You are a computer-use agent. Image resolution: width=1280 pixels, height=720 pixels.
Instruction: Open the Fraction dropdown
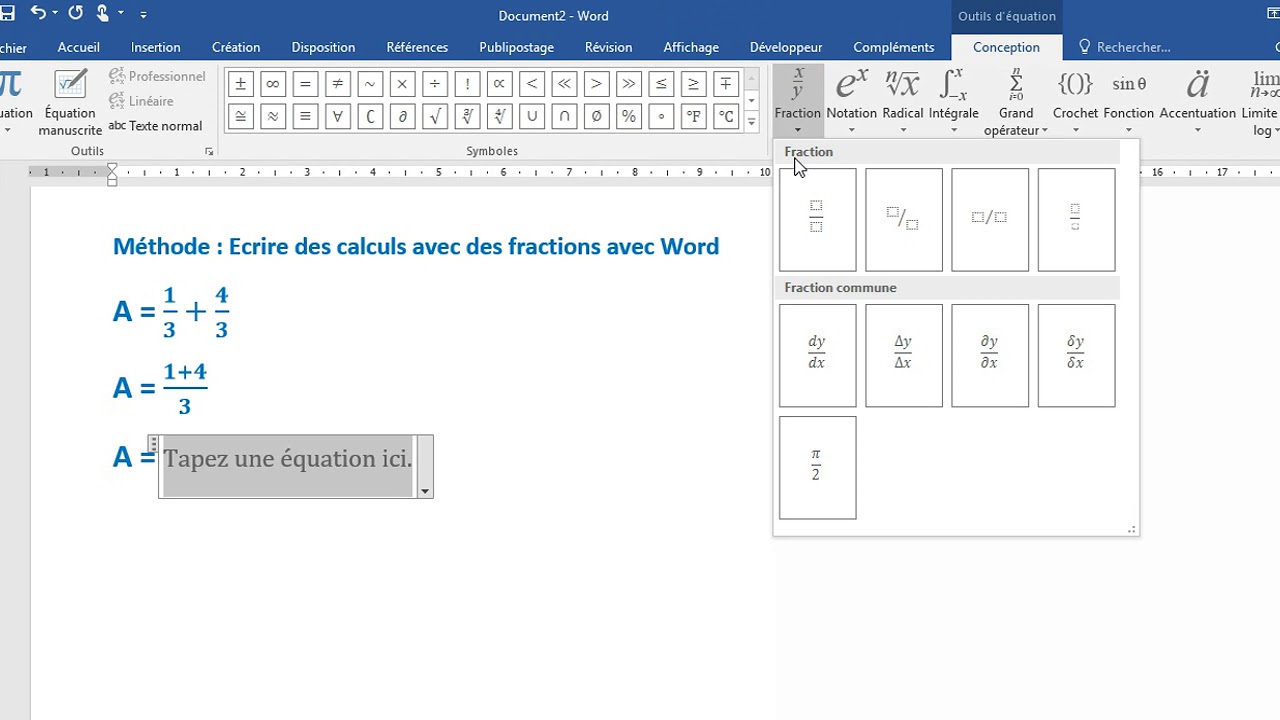click(797, 101)
